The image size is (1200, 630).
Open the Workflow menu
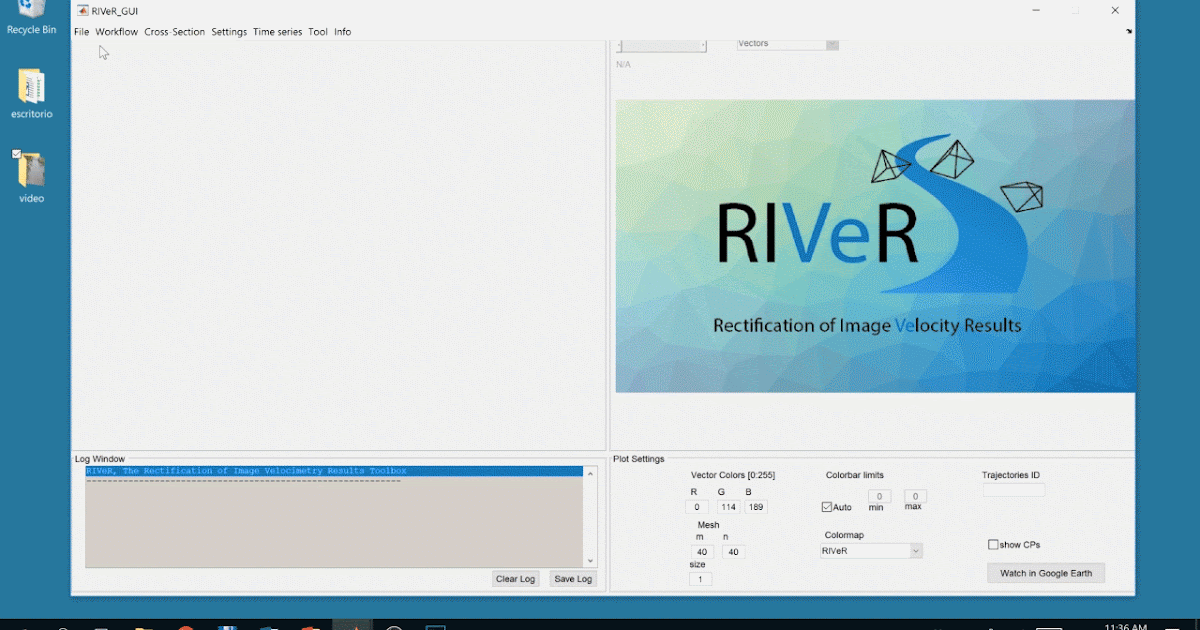[x=116, y=31]
